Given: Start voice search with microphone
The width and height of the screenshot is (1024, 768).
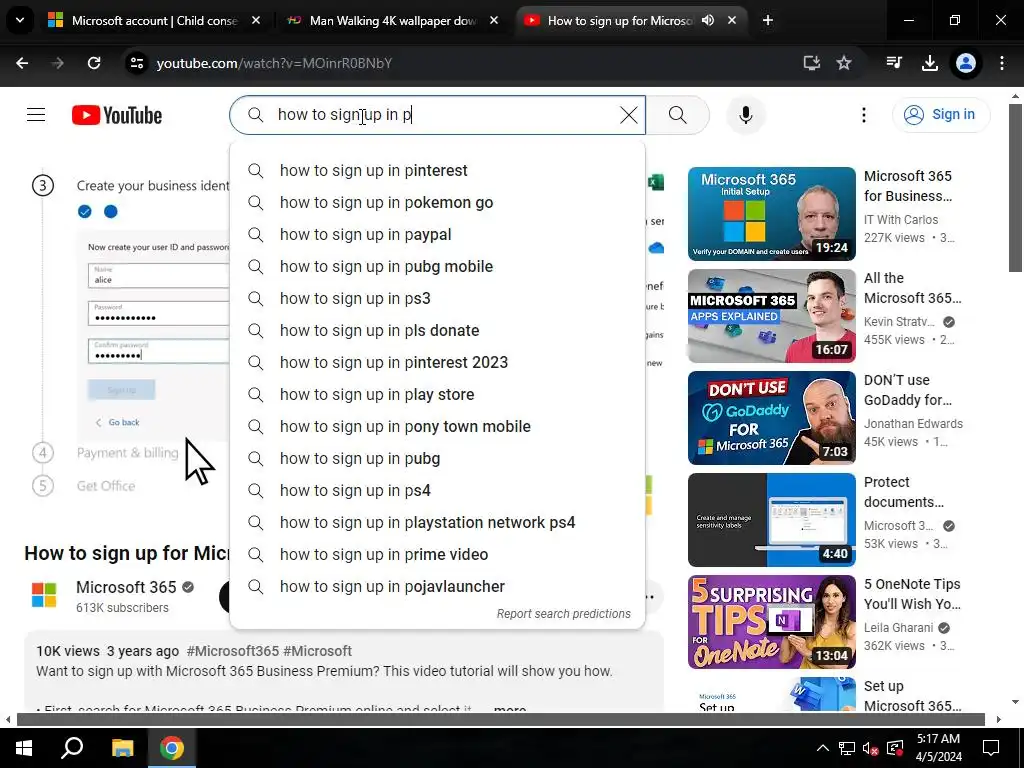Looking at the screenshot, I should (x=746, y=115).
